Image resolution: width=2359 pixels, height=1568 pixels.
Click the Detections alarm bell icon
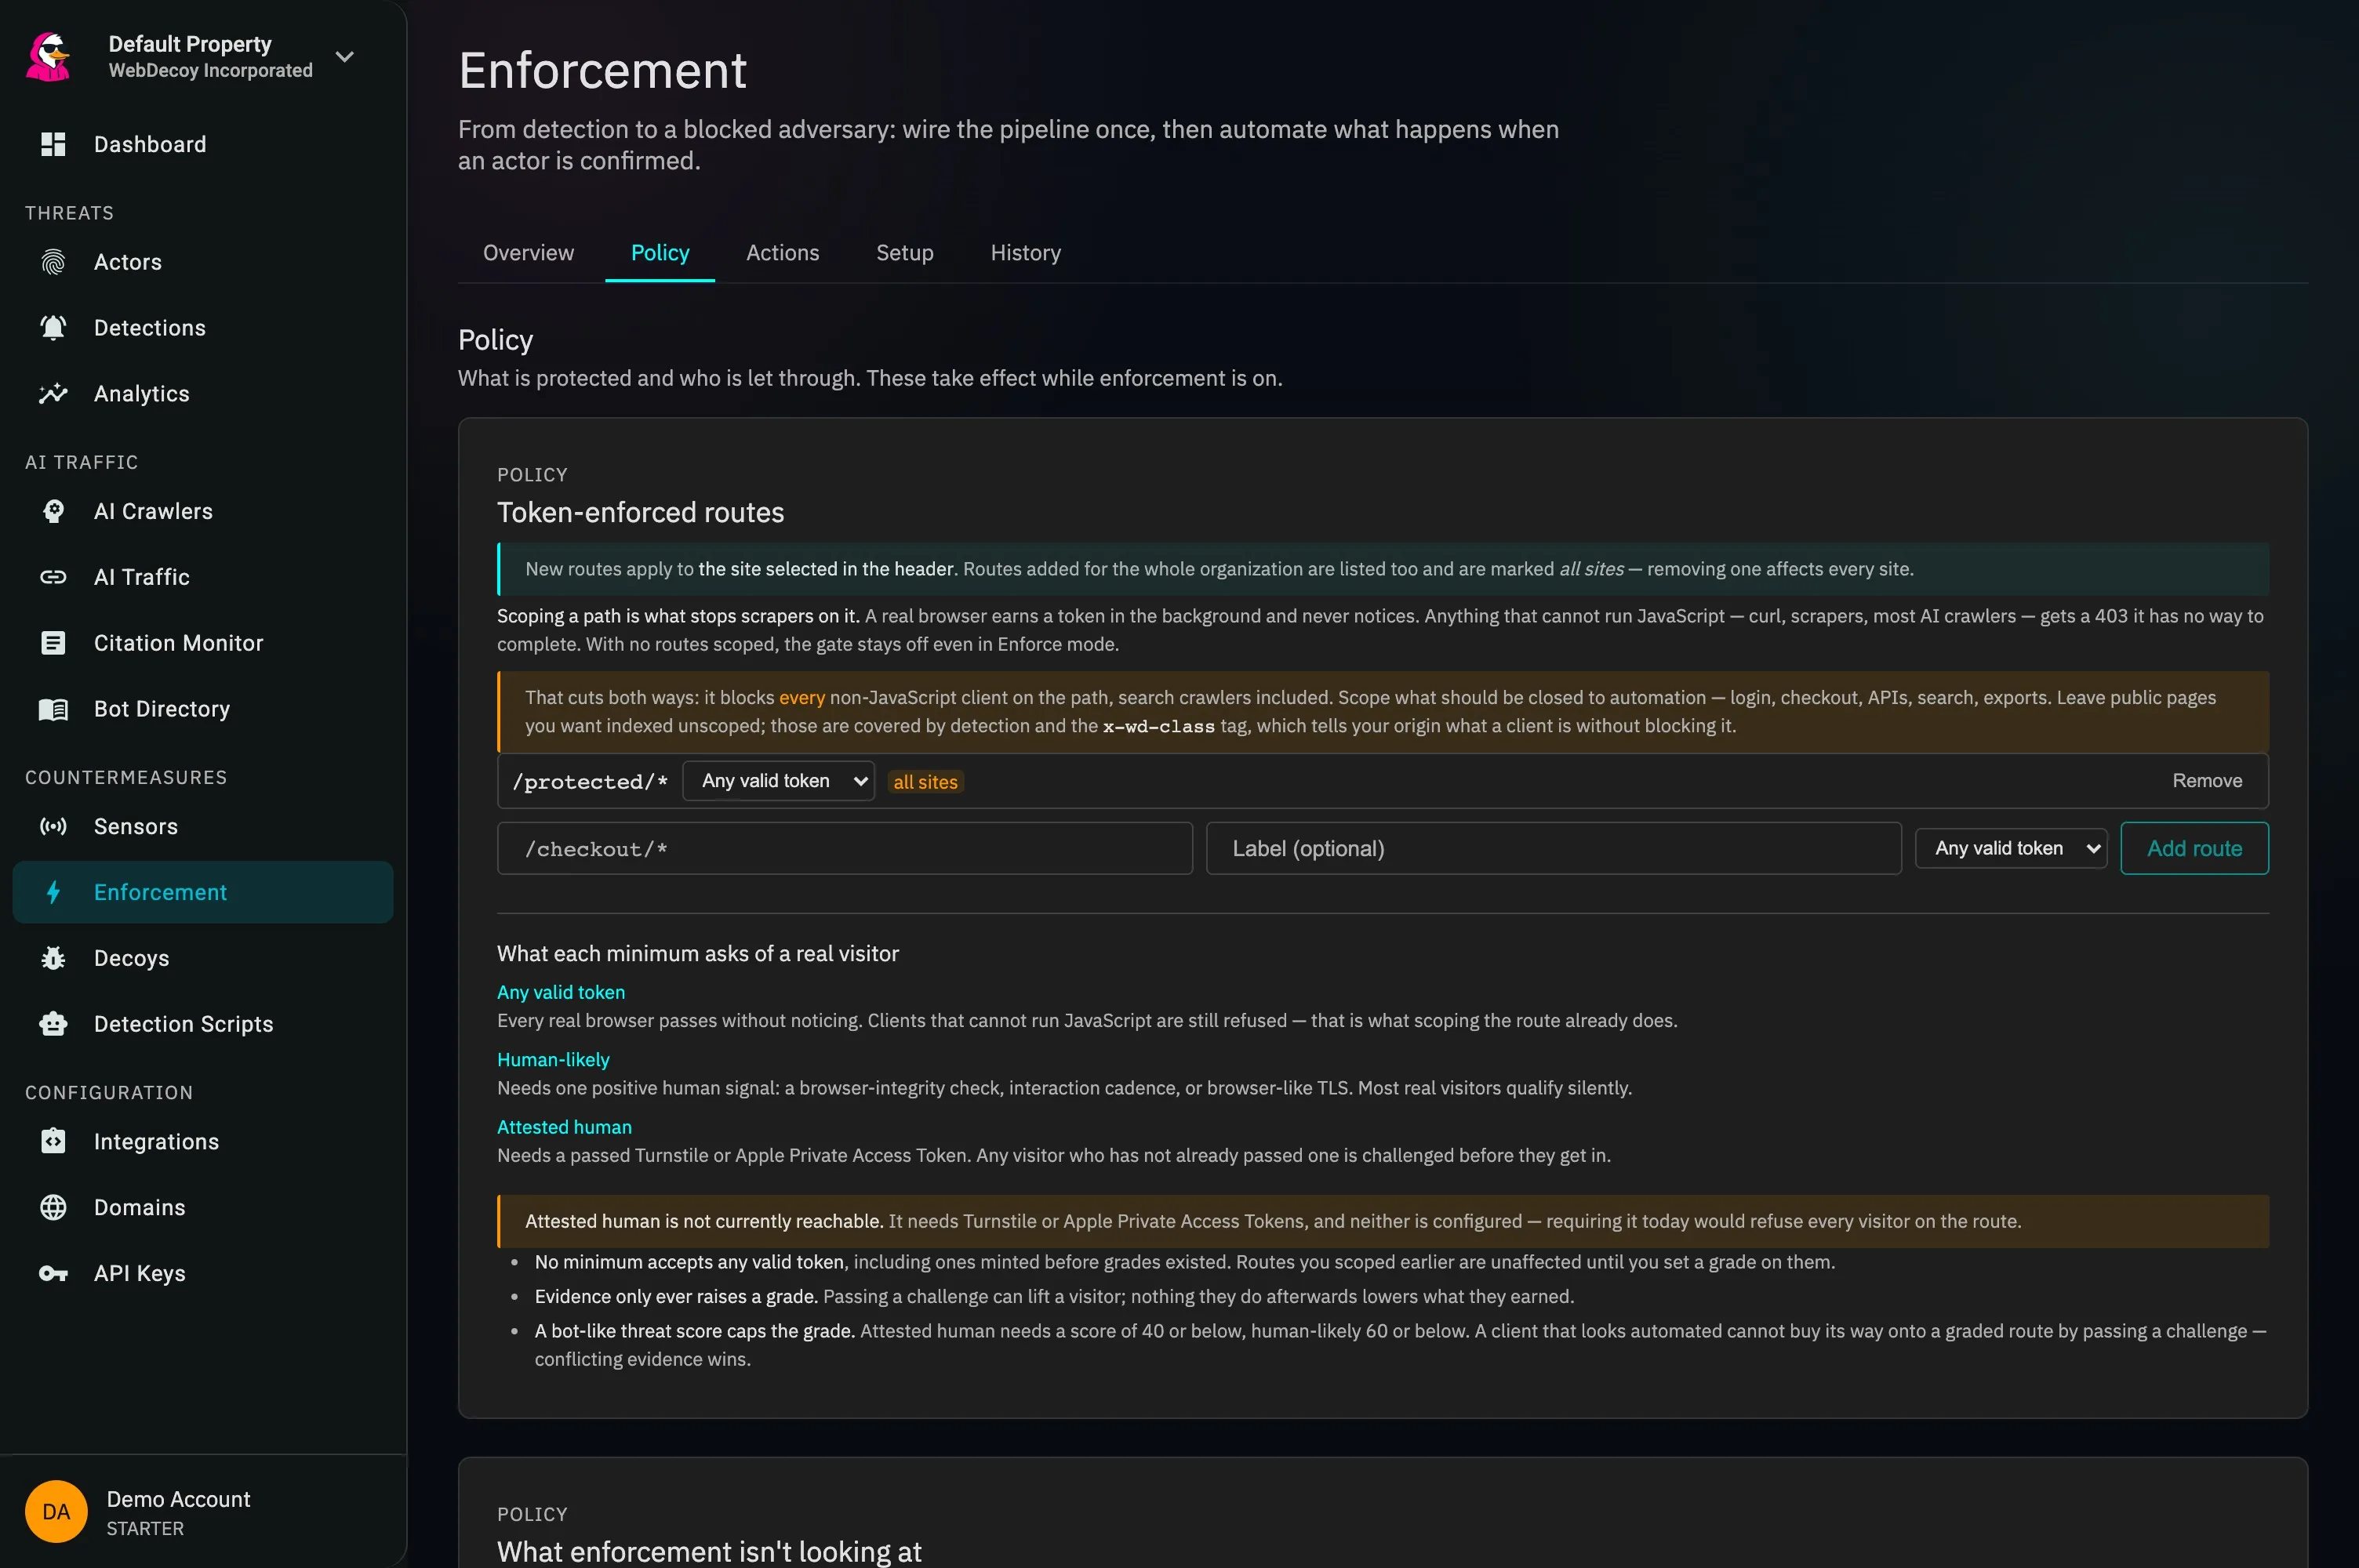tap(53, 327)
